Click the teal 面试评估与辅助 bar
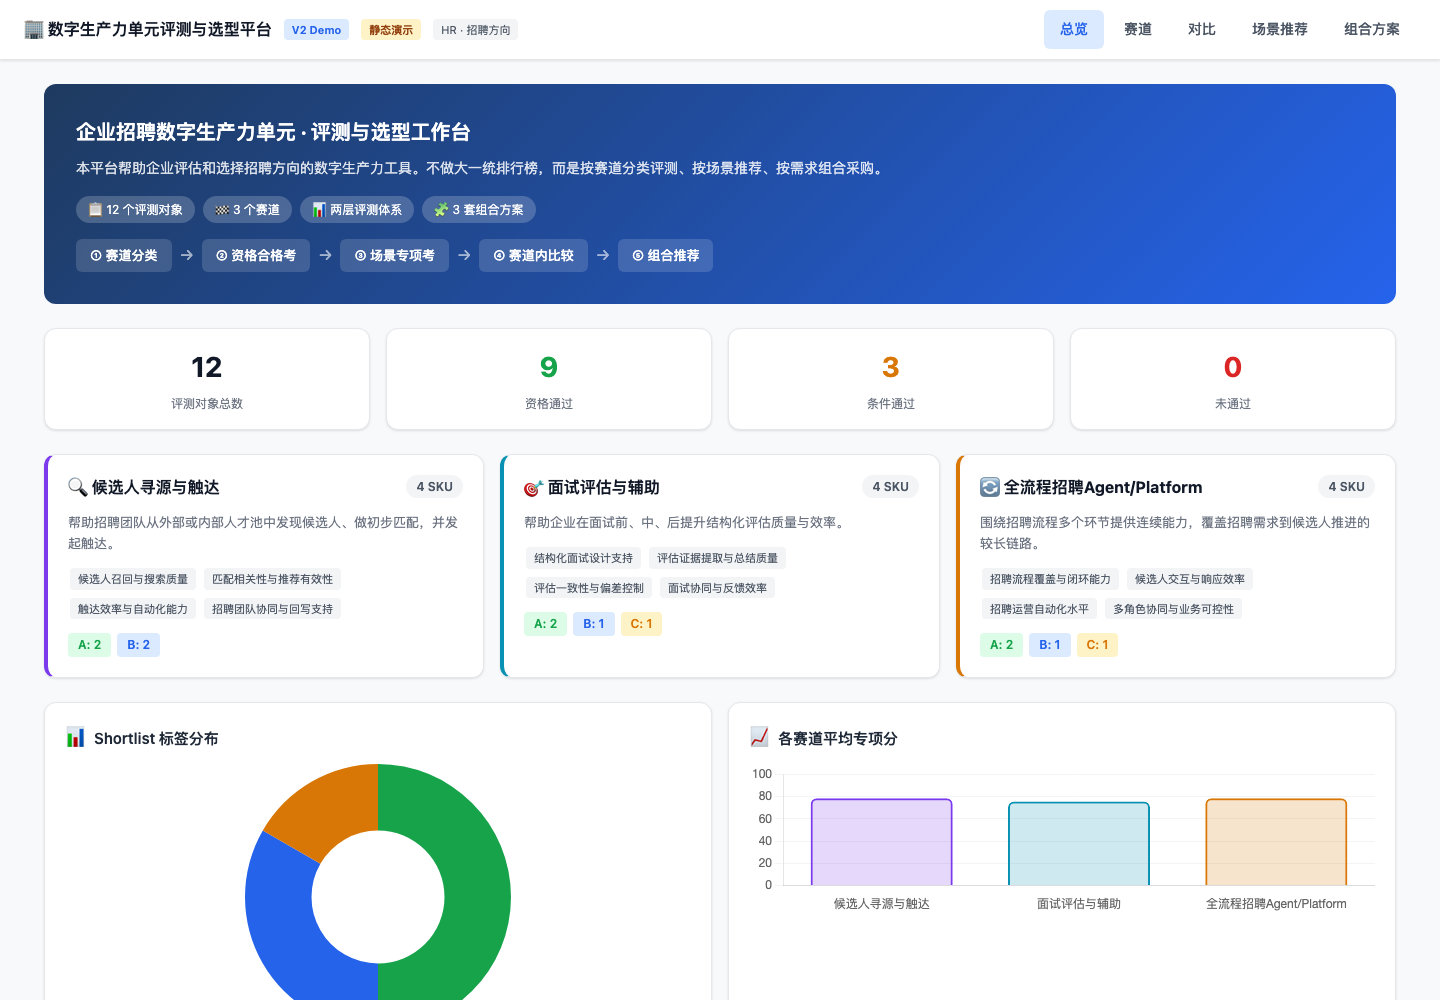 click(1078, 844)
